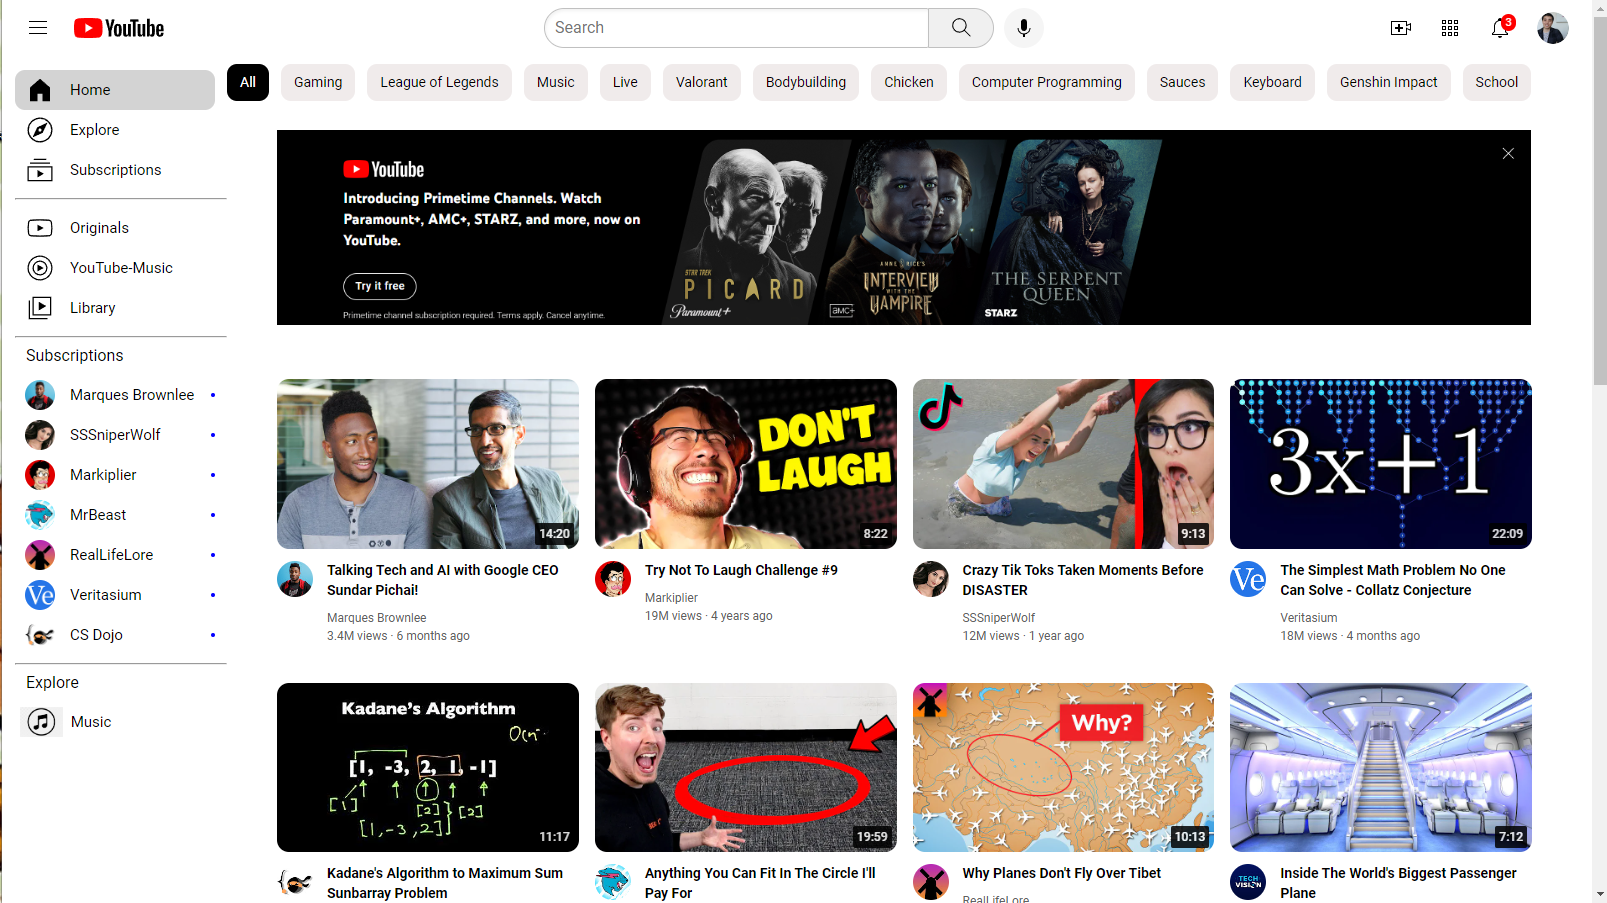1607x903 pixels.
Task: Open Biggest Passenger Plane thumbnail
Action: pyautogui.click(x=1381, y=767)
